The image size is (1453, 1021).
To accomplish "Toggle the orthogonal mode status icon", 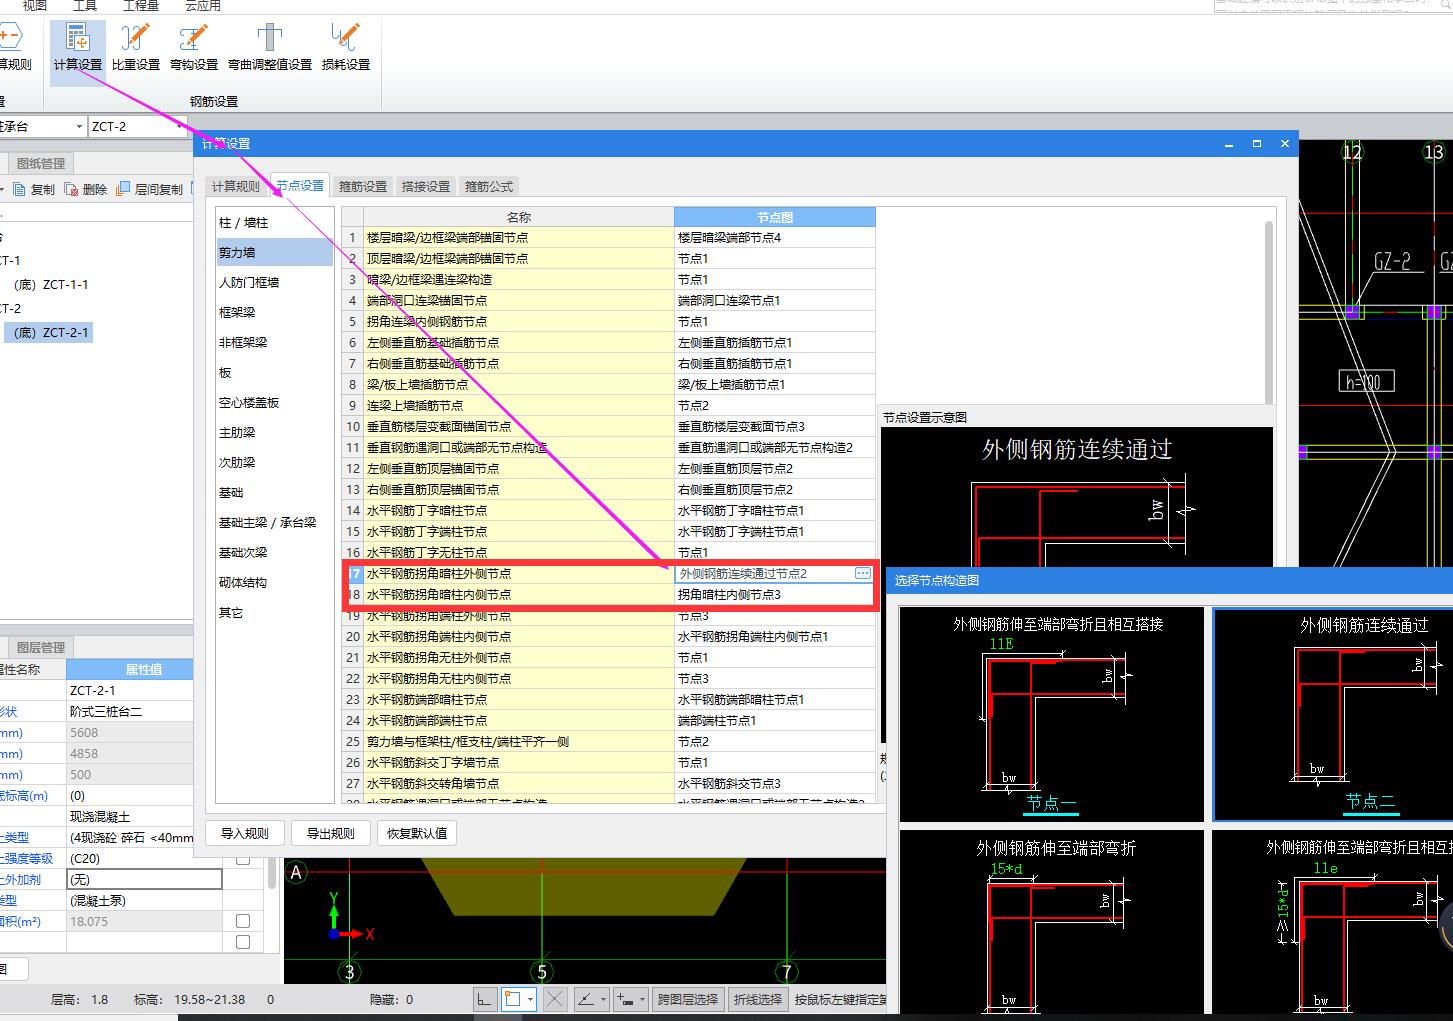I will pyautogui.click(x=484, y=999).
